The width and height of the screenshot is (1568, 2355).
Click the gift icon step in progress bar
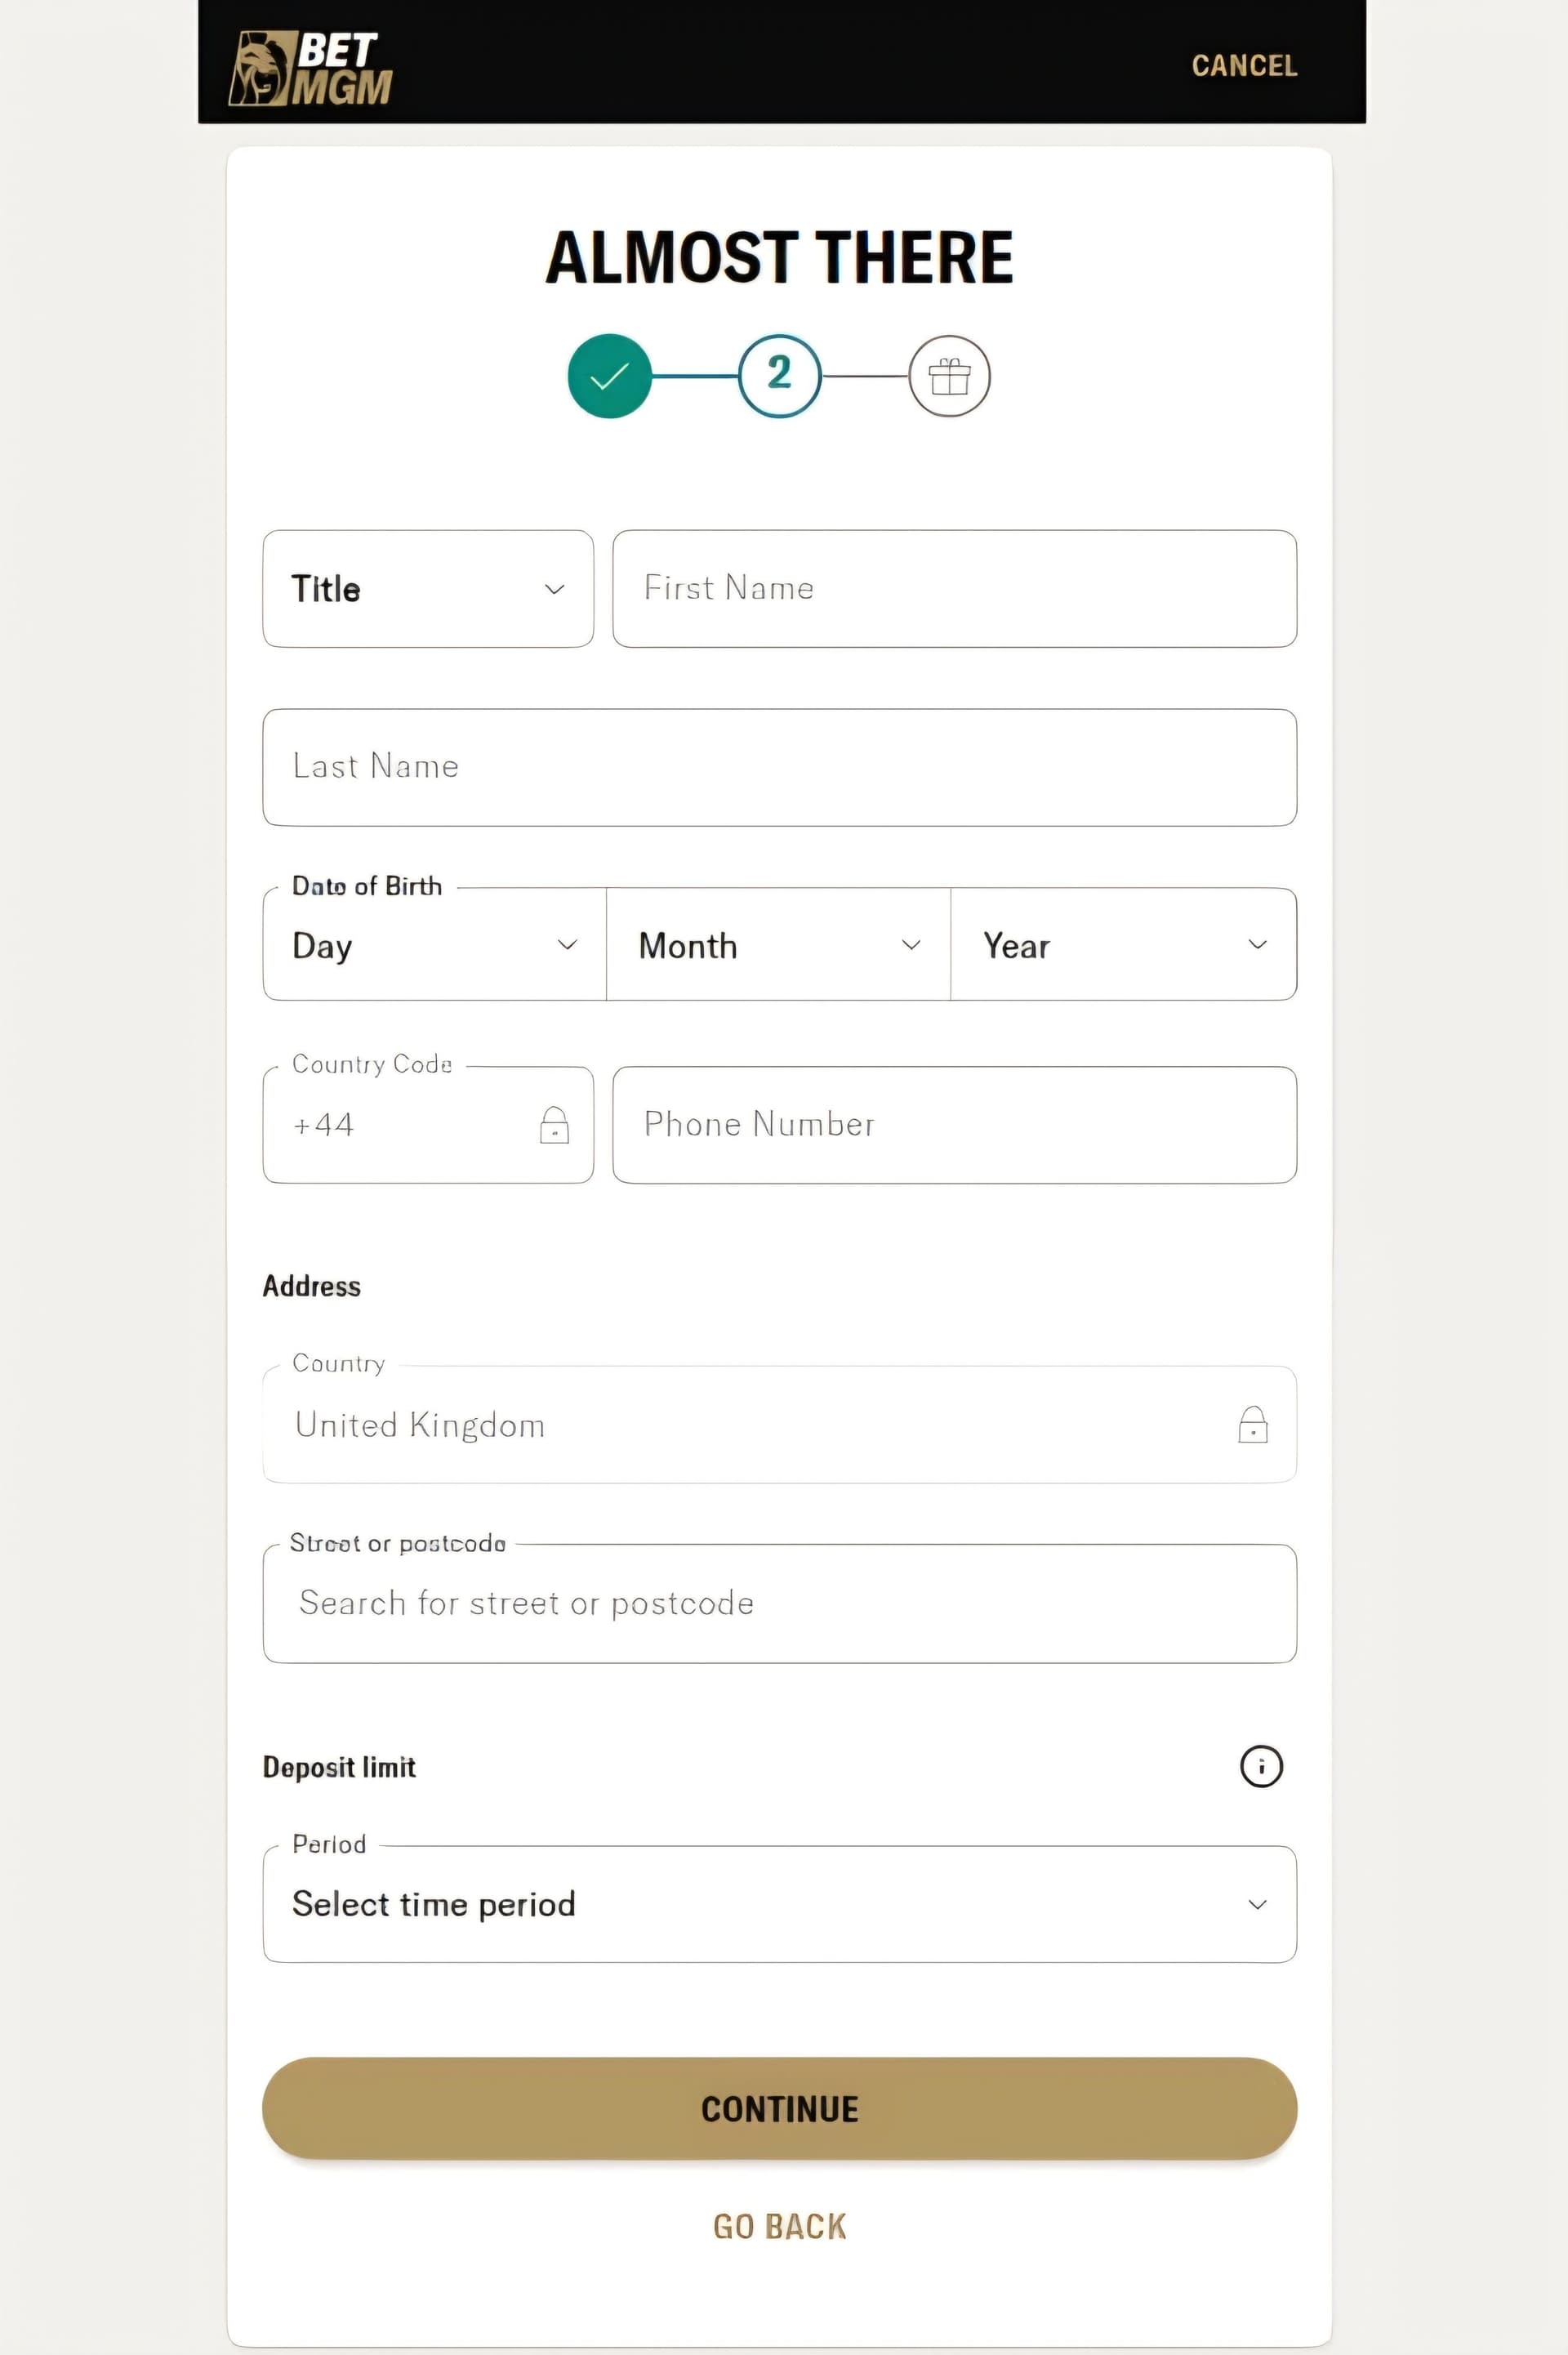948,376
